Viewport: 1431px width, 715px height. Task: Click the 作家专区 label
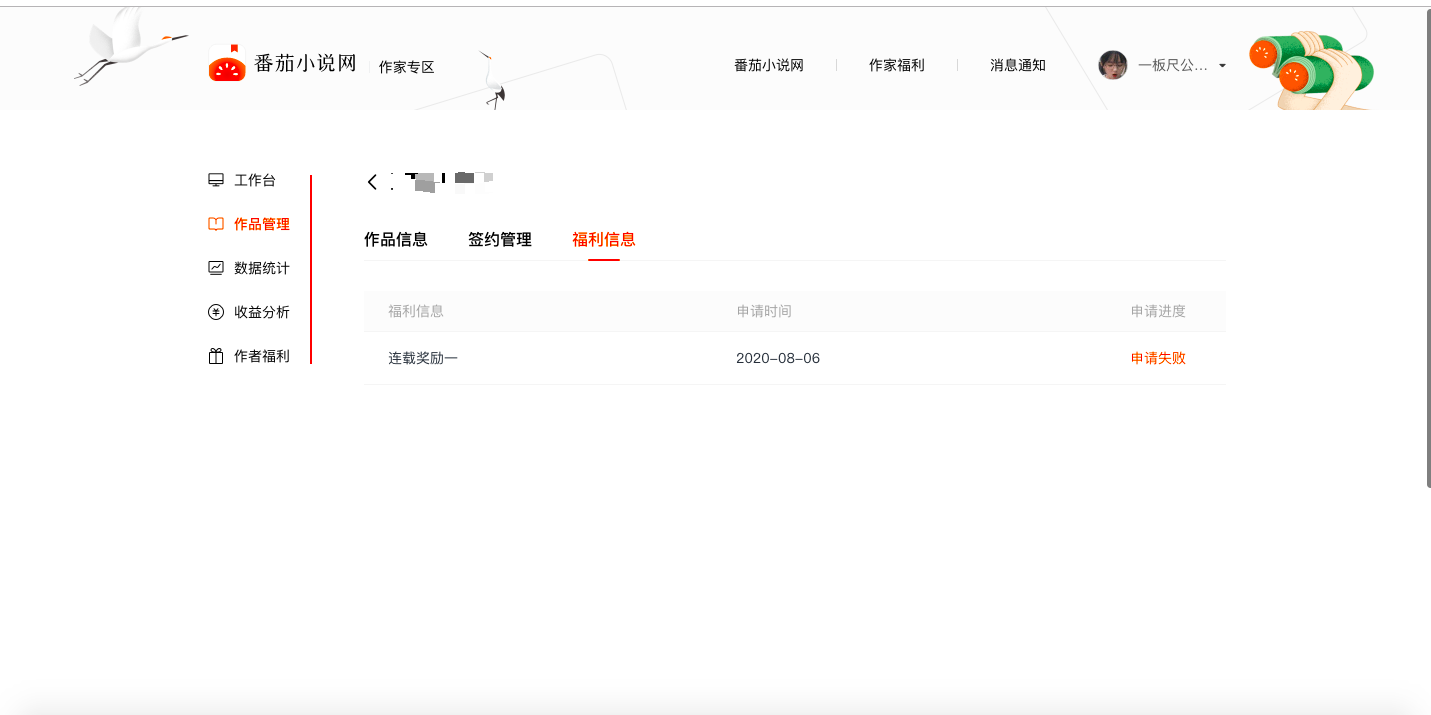(x=407, y=67)
